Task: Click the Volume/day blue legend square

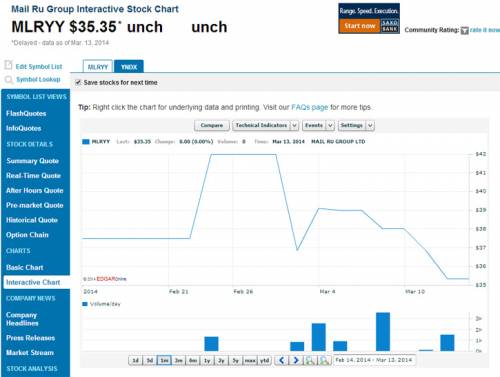Action: pos(85,304)
